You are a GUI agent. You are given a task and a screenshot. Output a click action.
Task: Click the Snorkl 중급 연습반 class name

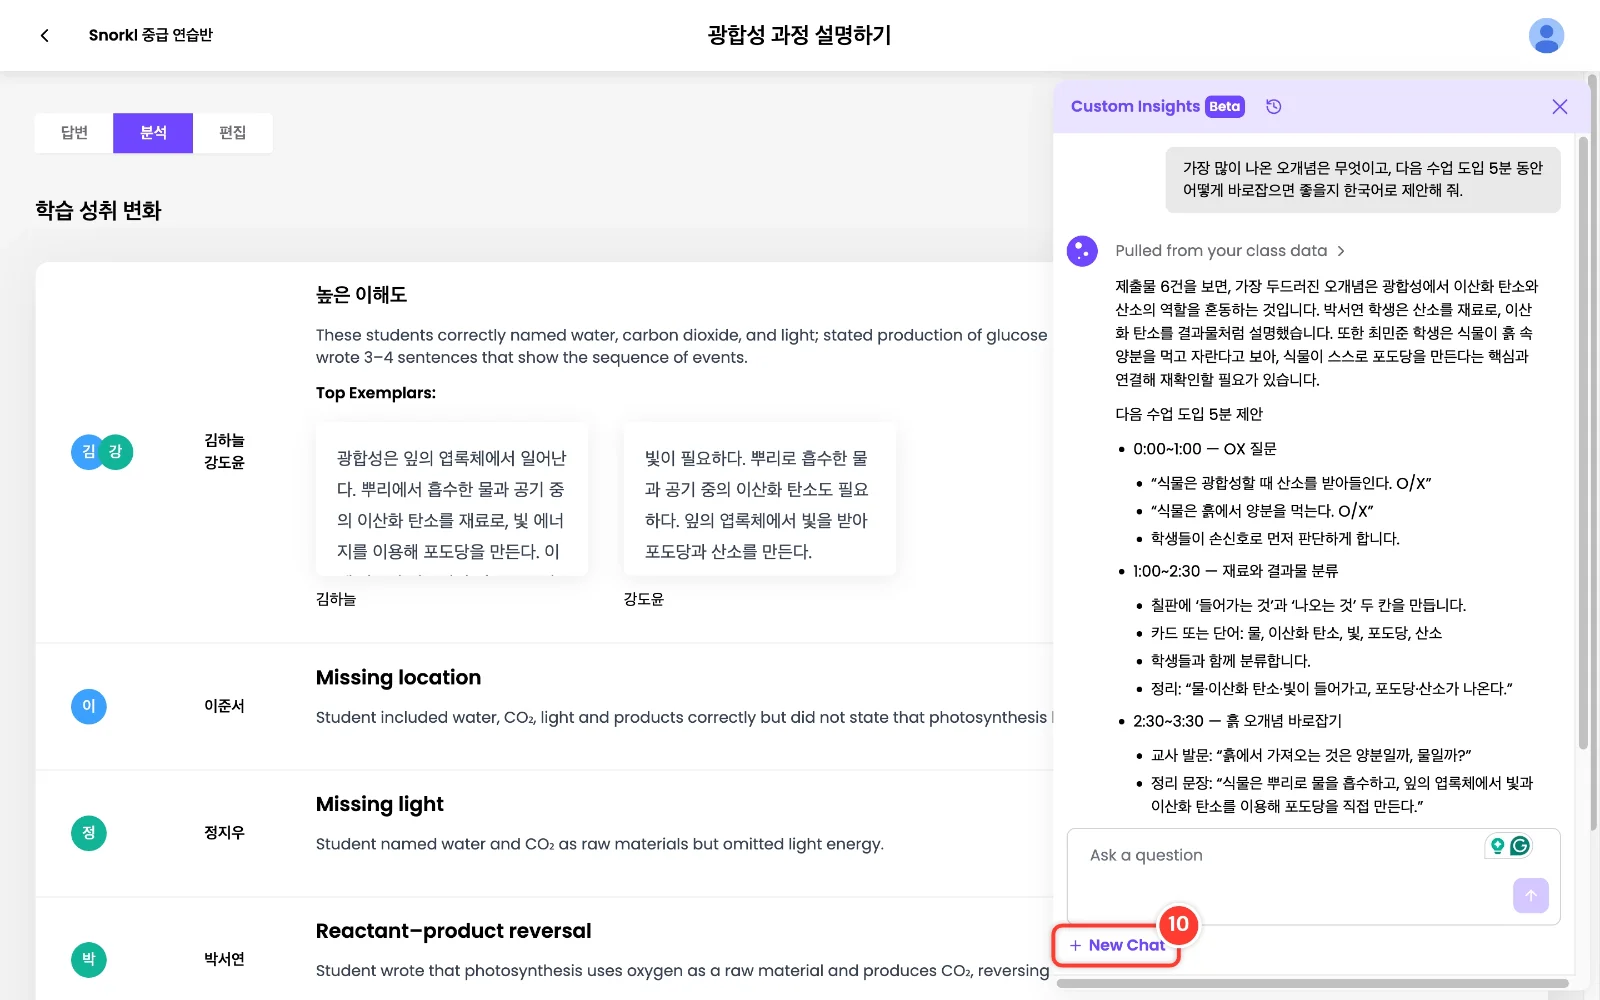151,35
